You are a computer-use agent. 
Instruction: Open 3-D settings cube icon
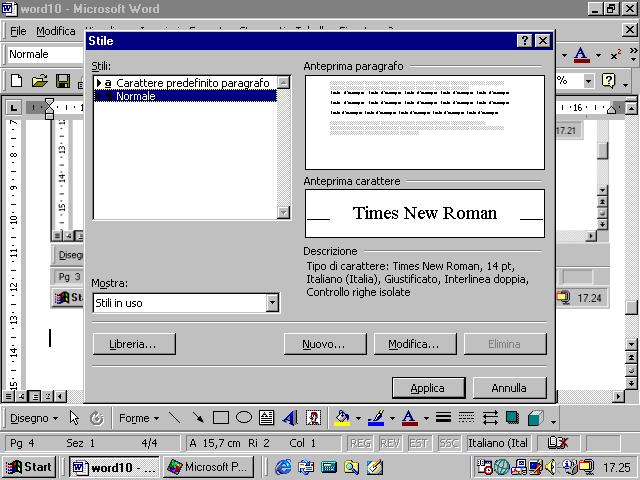coord(536,418)
